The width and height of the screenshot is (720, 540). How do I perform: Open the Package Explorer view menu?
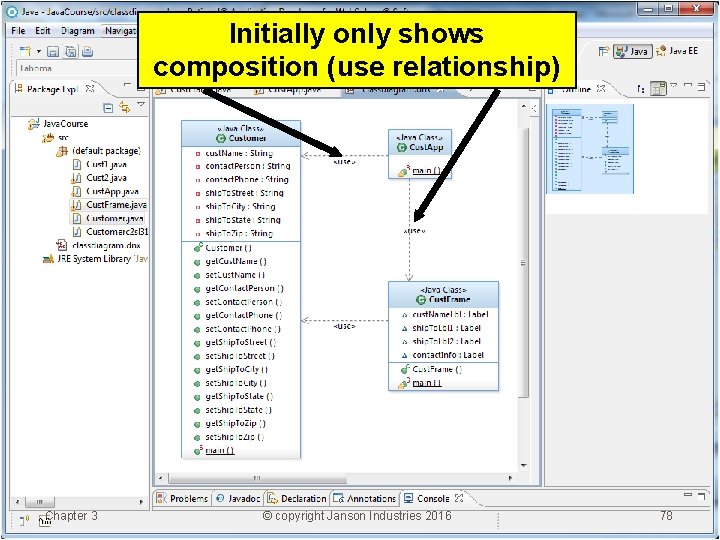coord(141,105)
